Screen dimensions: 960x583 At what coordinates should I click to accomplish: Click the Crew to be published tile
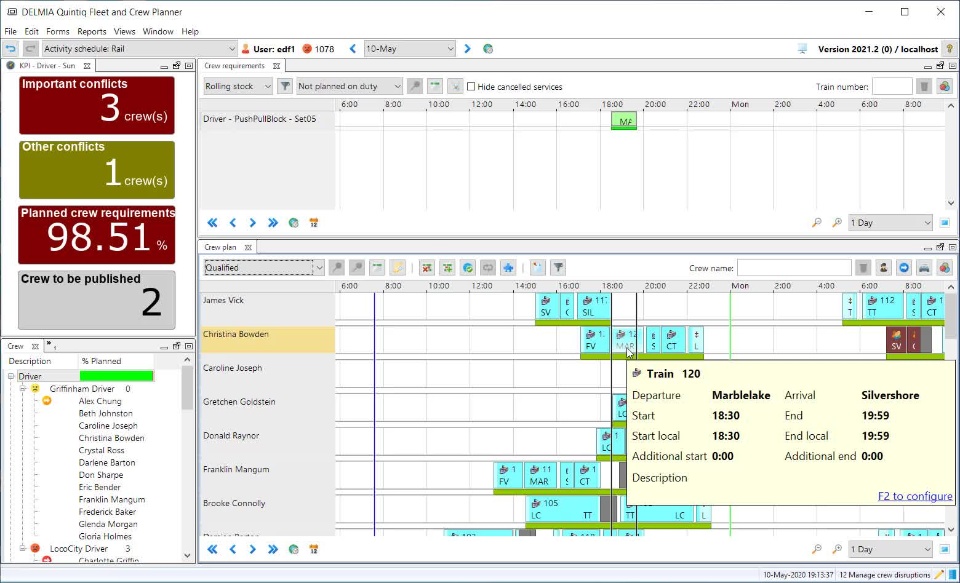click(97, 300)
